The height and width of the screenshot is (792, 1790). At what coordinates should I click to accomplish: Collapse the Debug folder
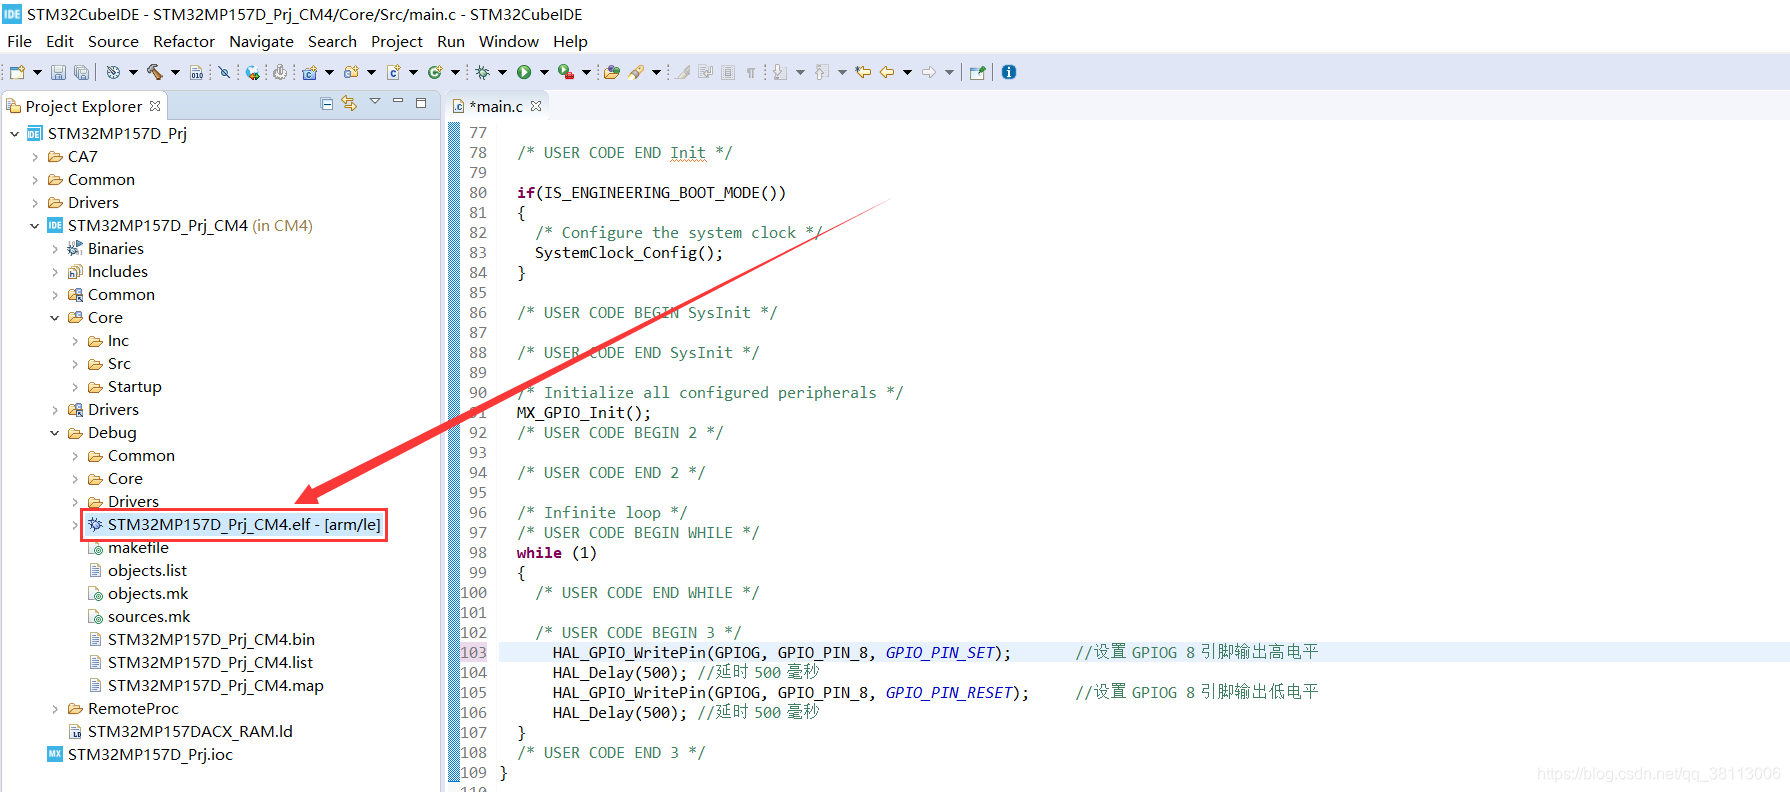point(55,433)
